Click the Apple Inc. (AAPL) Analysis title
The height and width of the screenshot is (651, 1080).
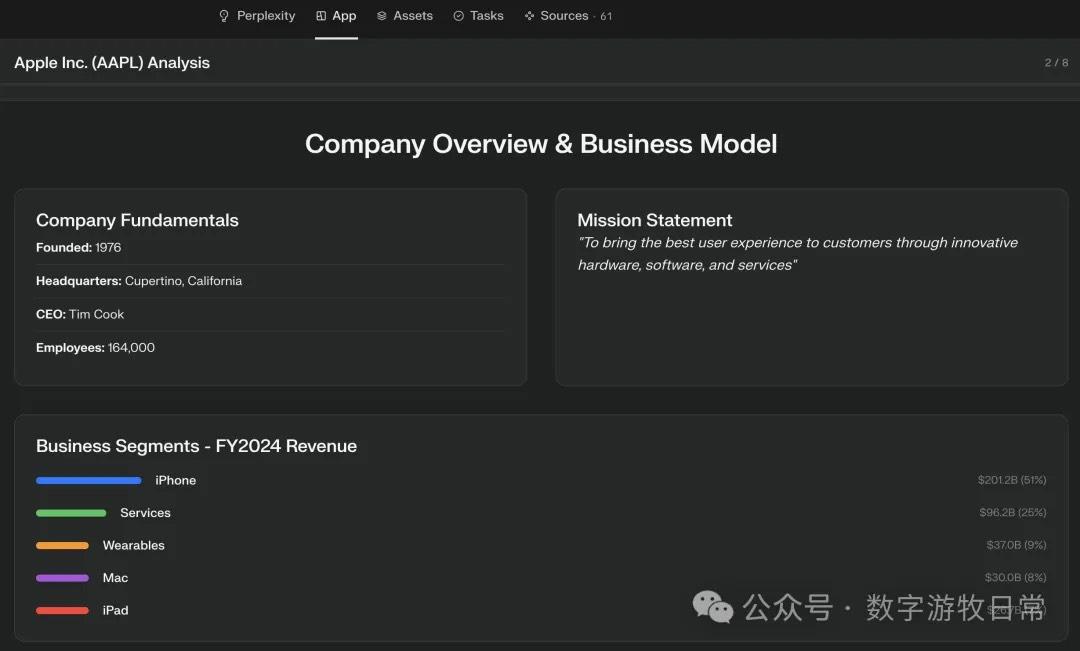click(x=112, y=63)
